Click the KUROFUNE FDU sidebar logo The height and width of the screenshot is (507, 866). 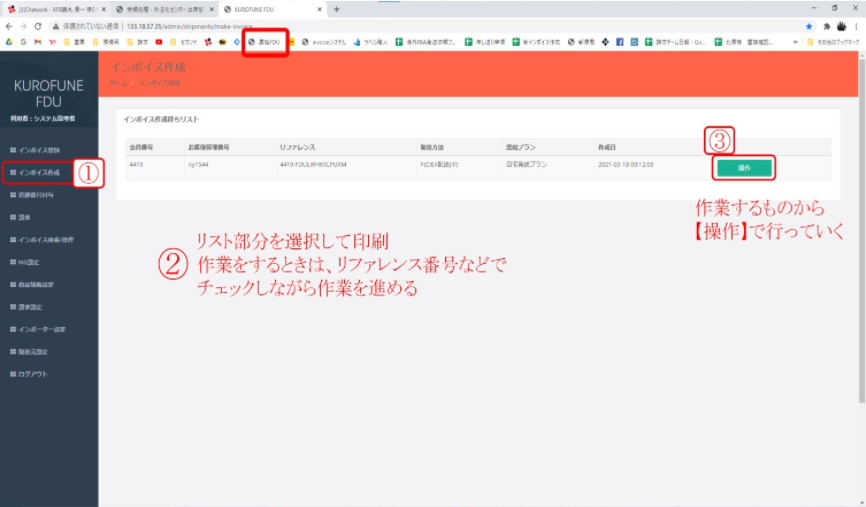pos(49,93)
